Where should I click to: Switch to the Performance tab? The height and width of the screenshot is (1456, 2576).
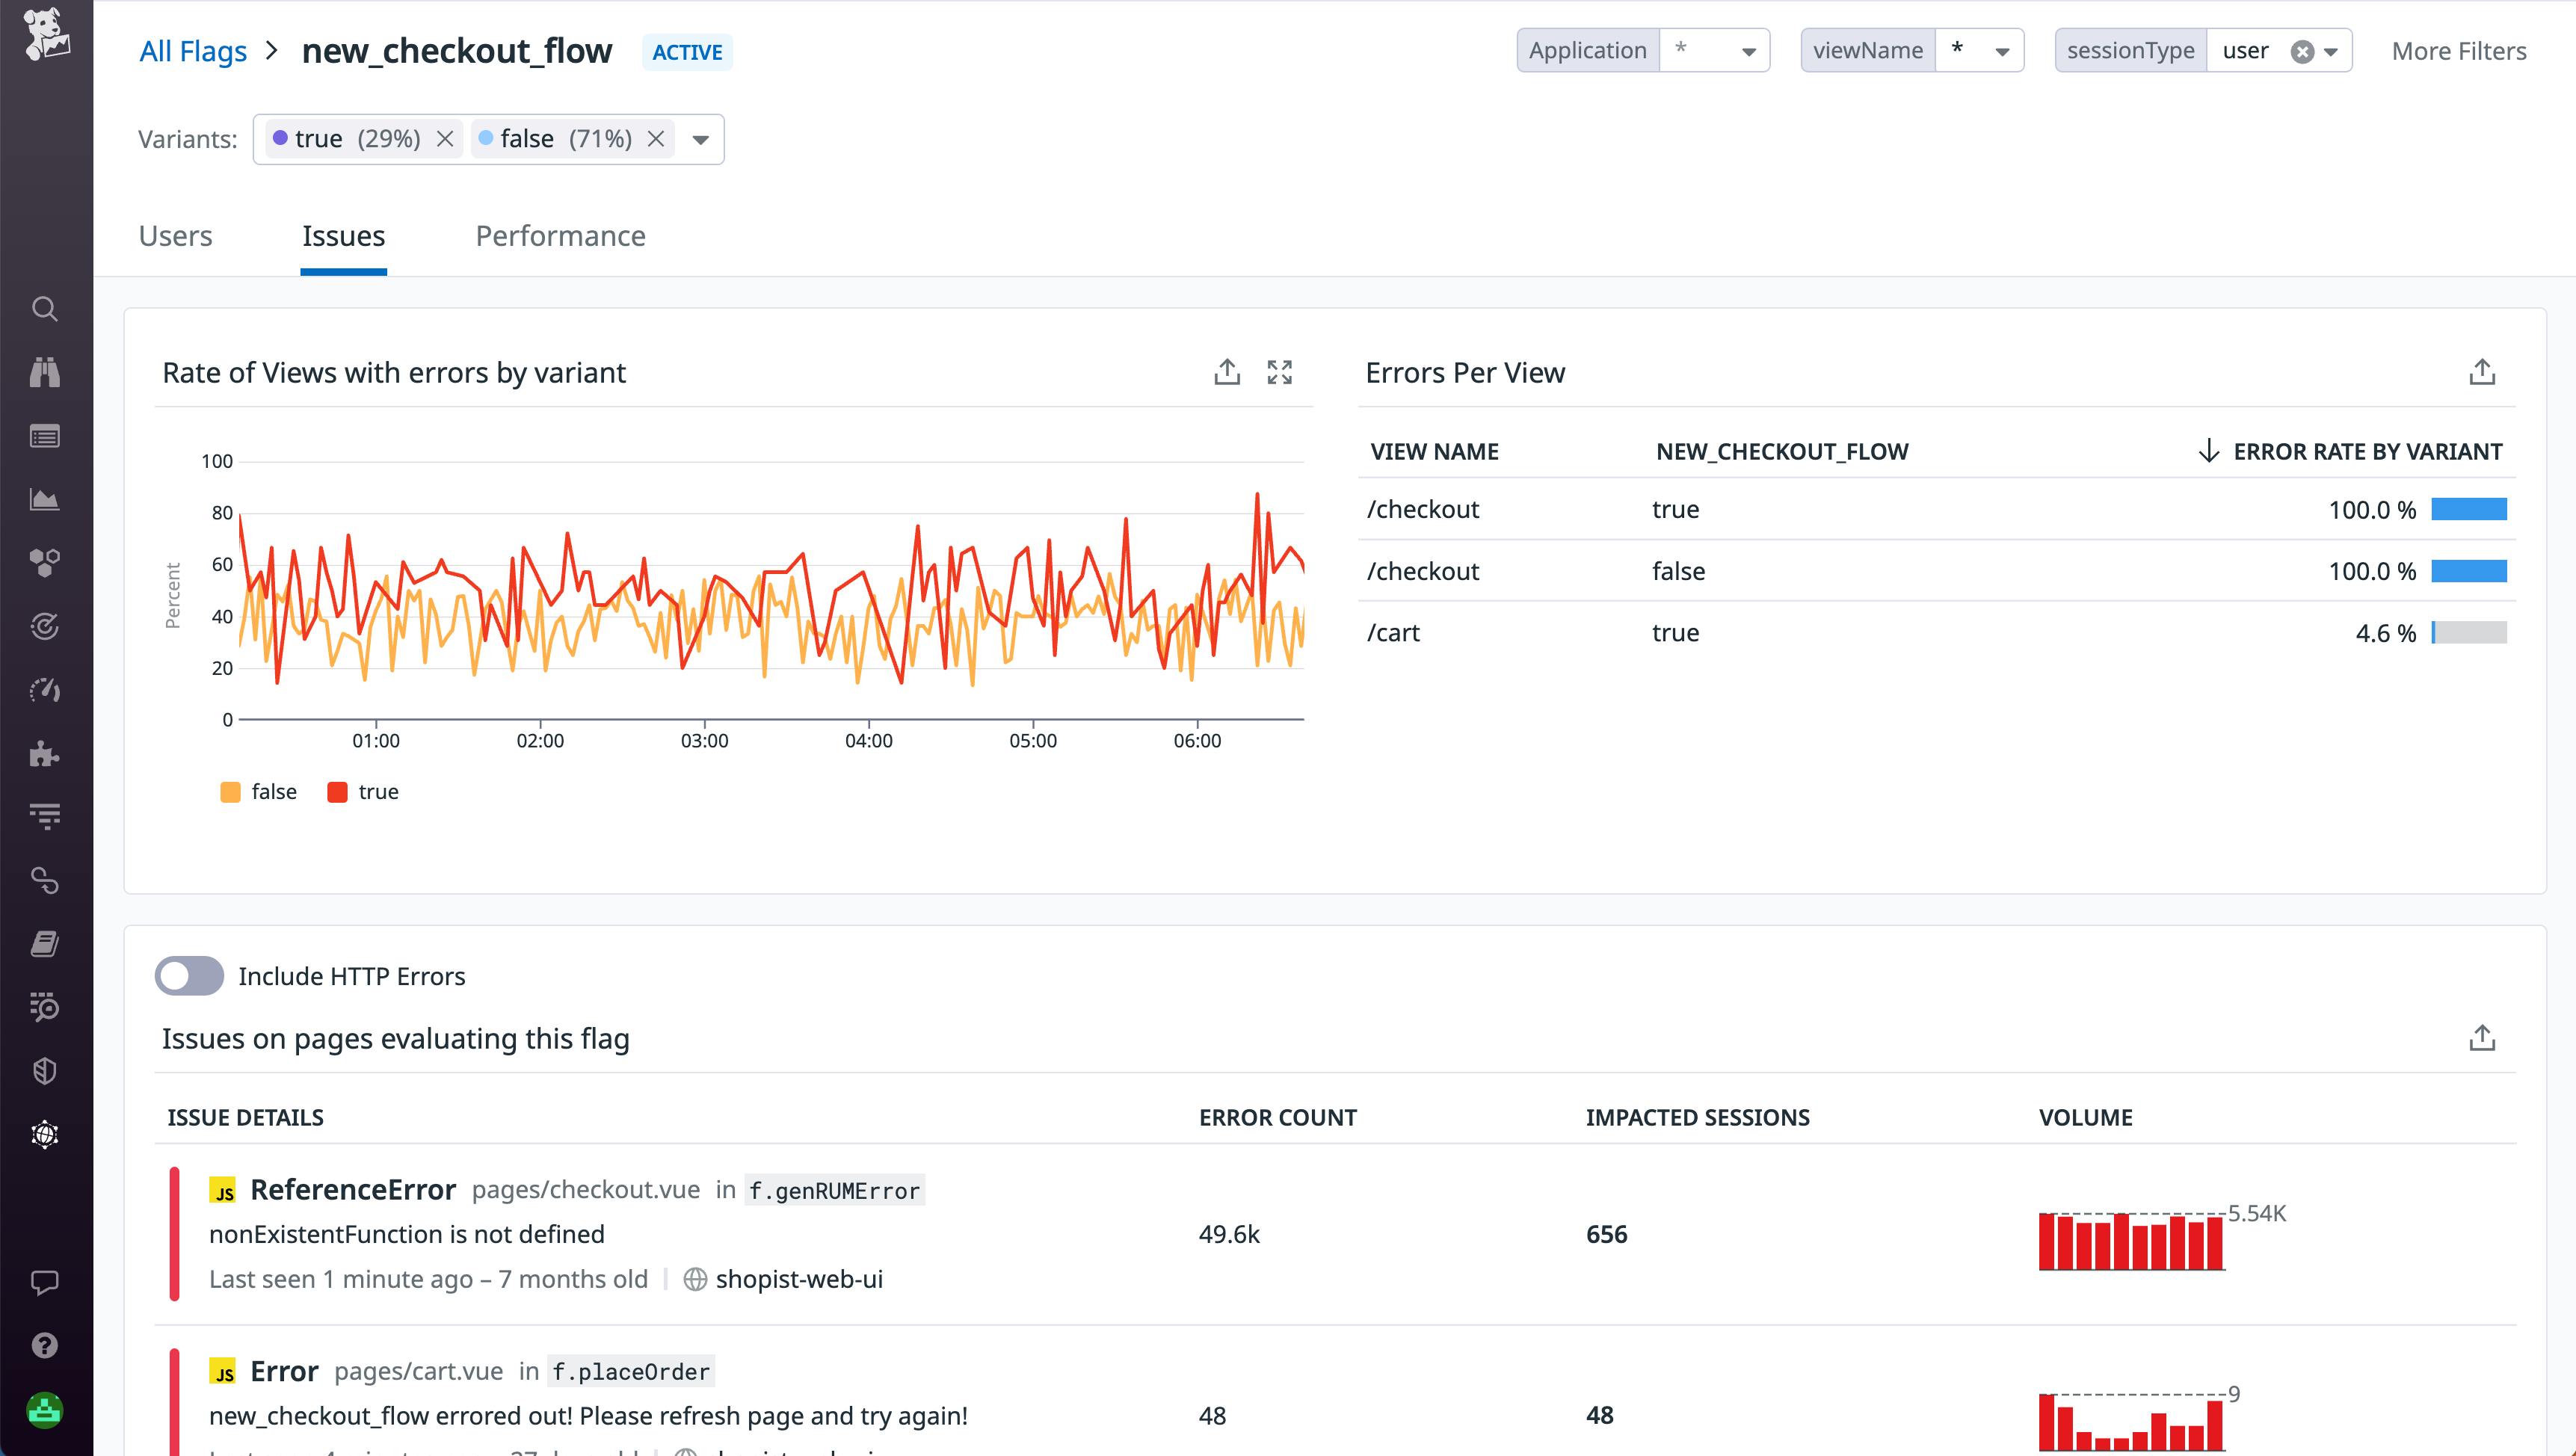pyautogui.click(x=560, y=236)
